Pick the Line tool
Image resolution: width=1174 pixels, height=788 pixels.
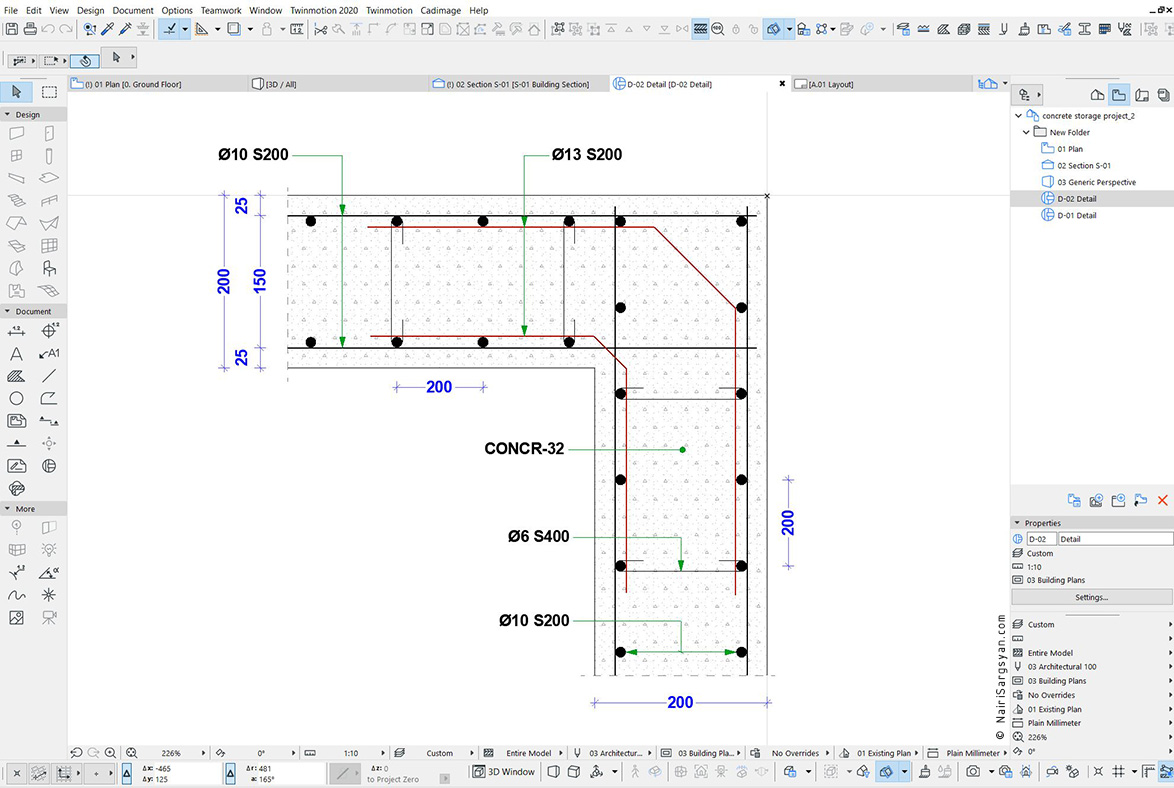point(49,376)
